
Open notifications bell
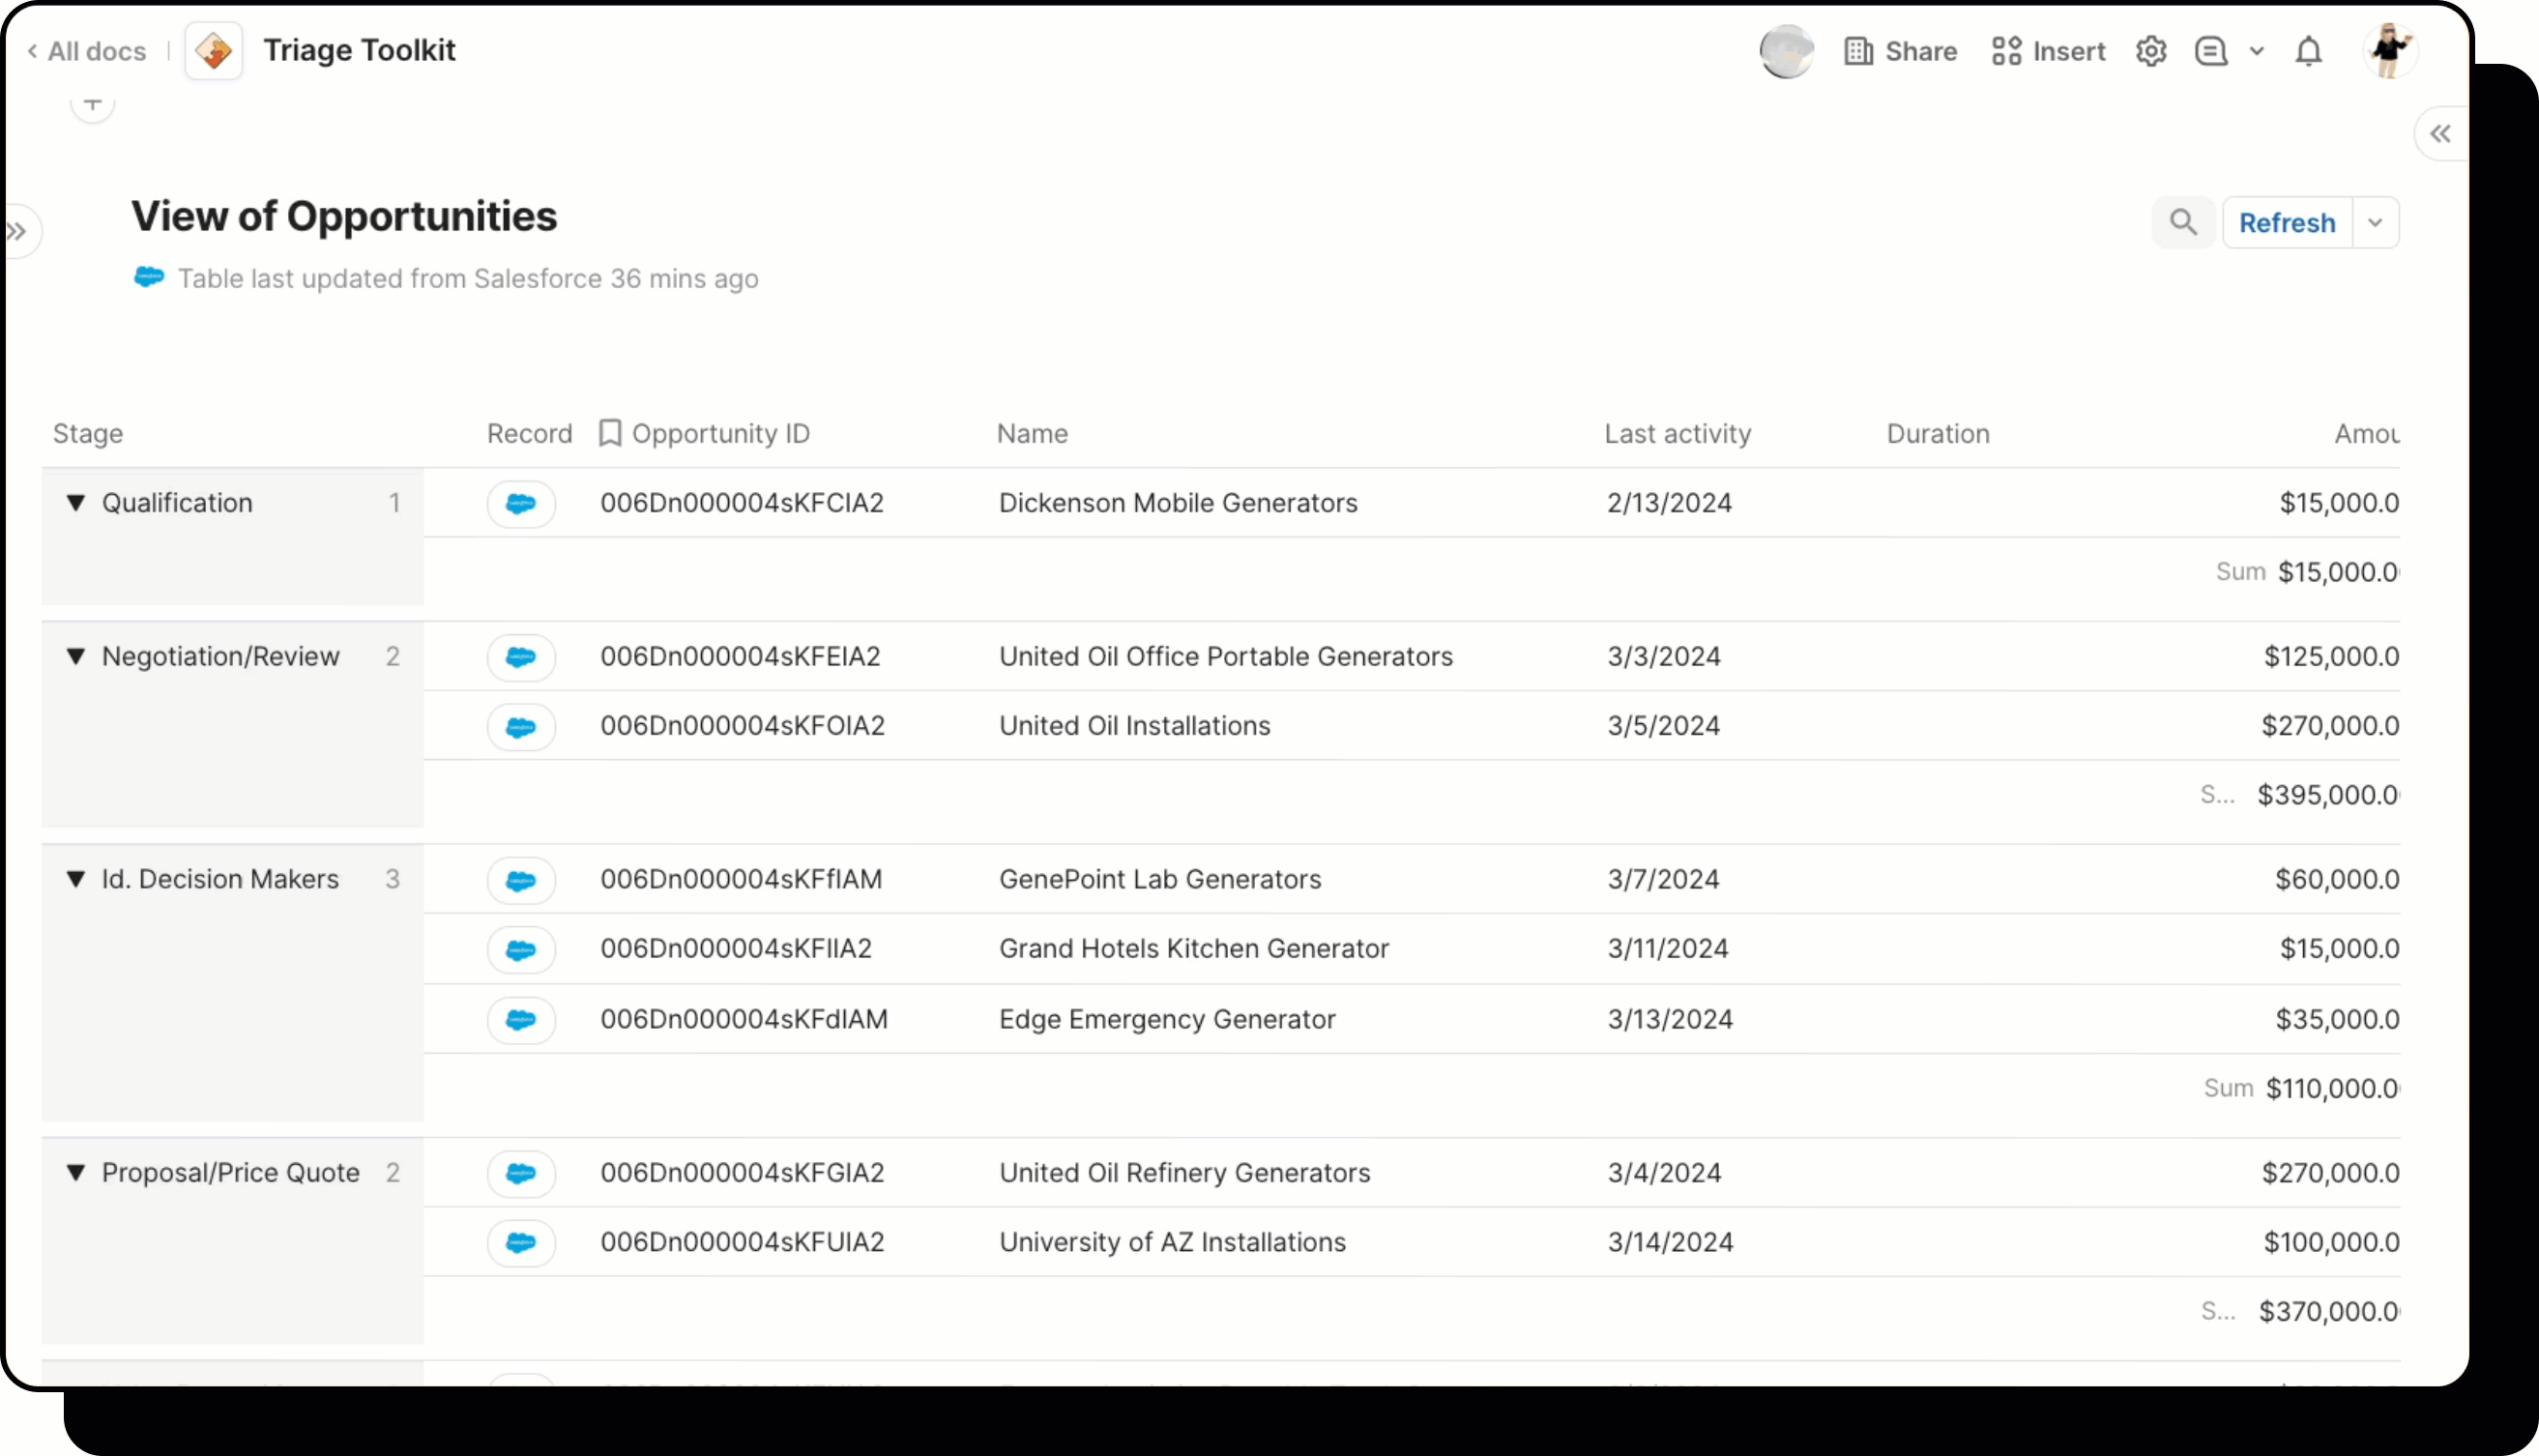[x=2308, y=51]
